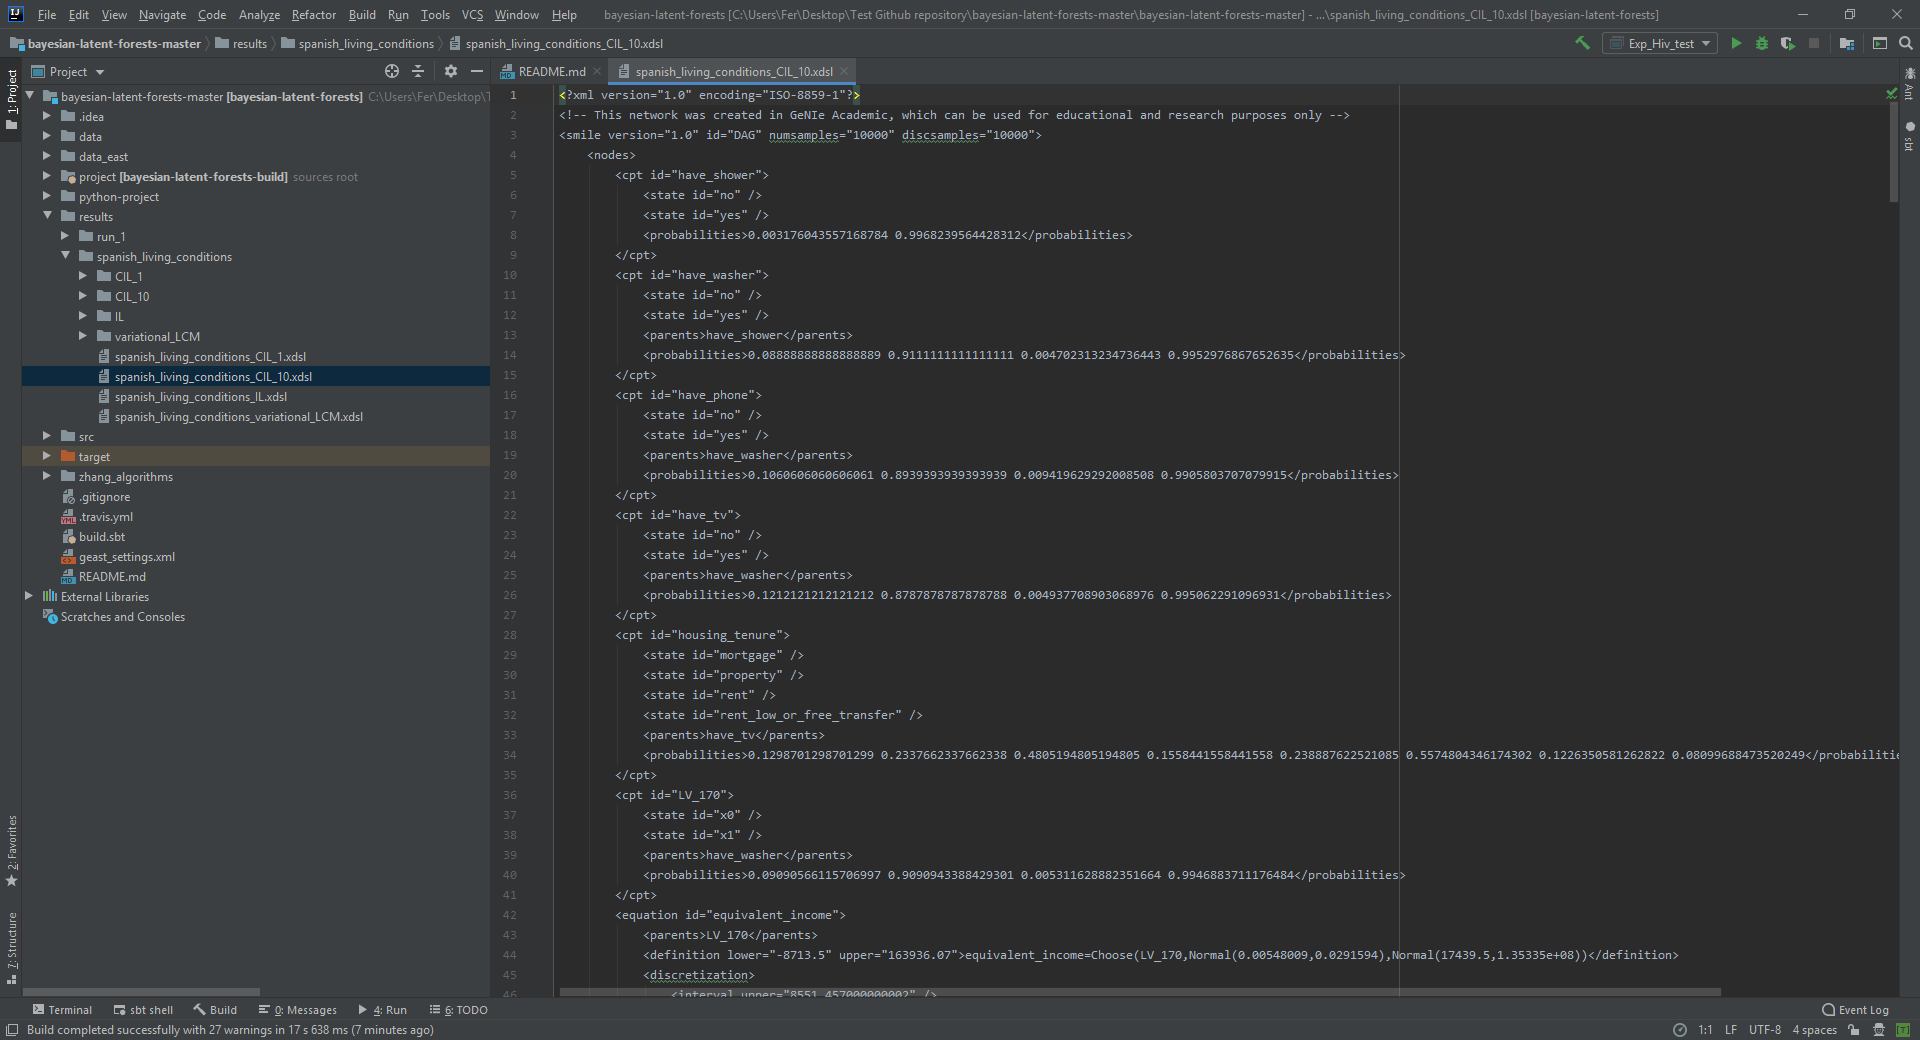Open Scratches and Consoles node
The width and height of the screenshot is (1920, 1040).
[122, 617]
